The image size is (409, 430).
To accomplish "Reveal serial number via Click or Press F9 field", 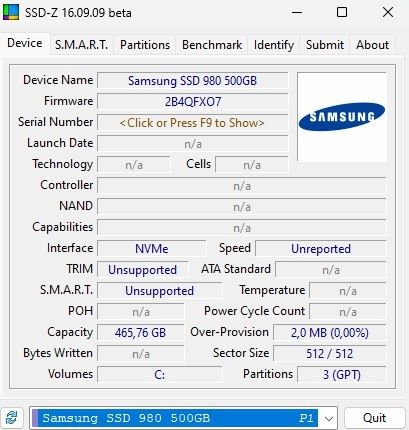I will click(x=192, y=123).
